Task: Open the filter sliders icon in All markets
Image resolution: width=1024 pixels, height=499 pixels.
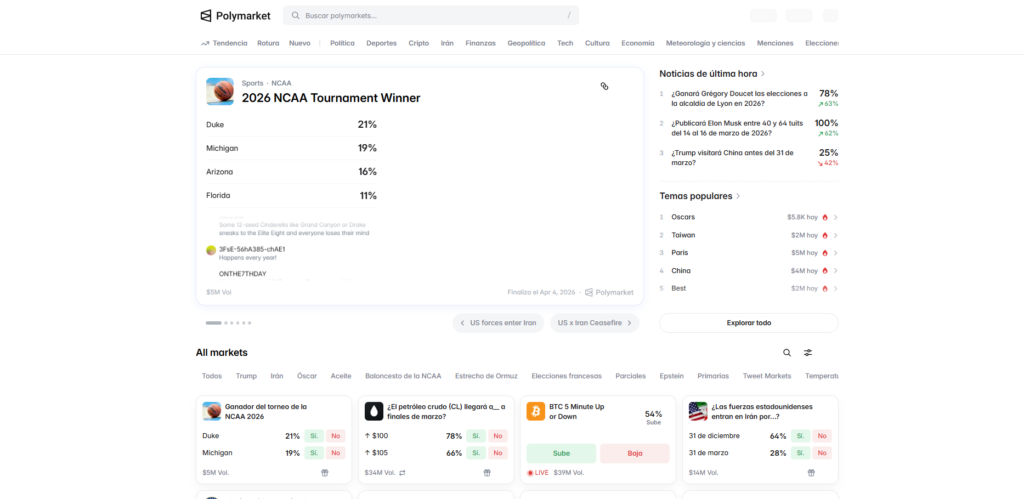Action: point(808,353)
